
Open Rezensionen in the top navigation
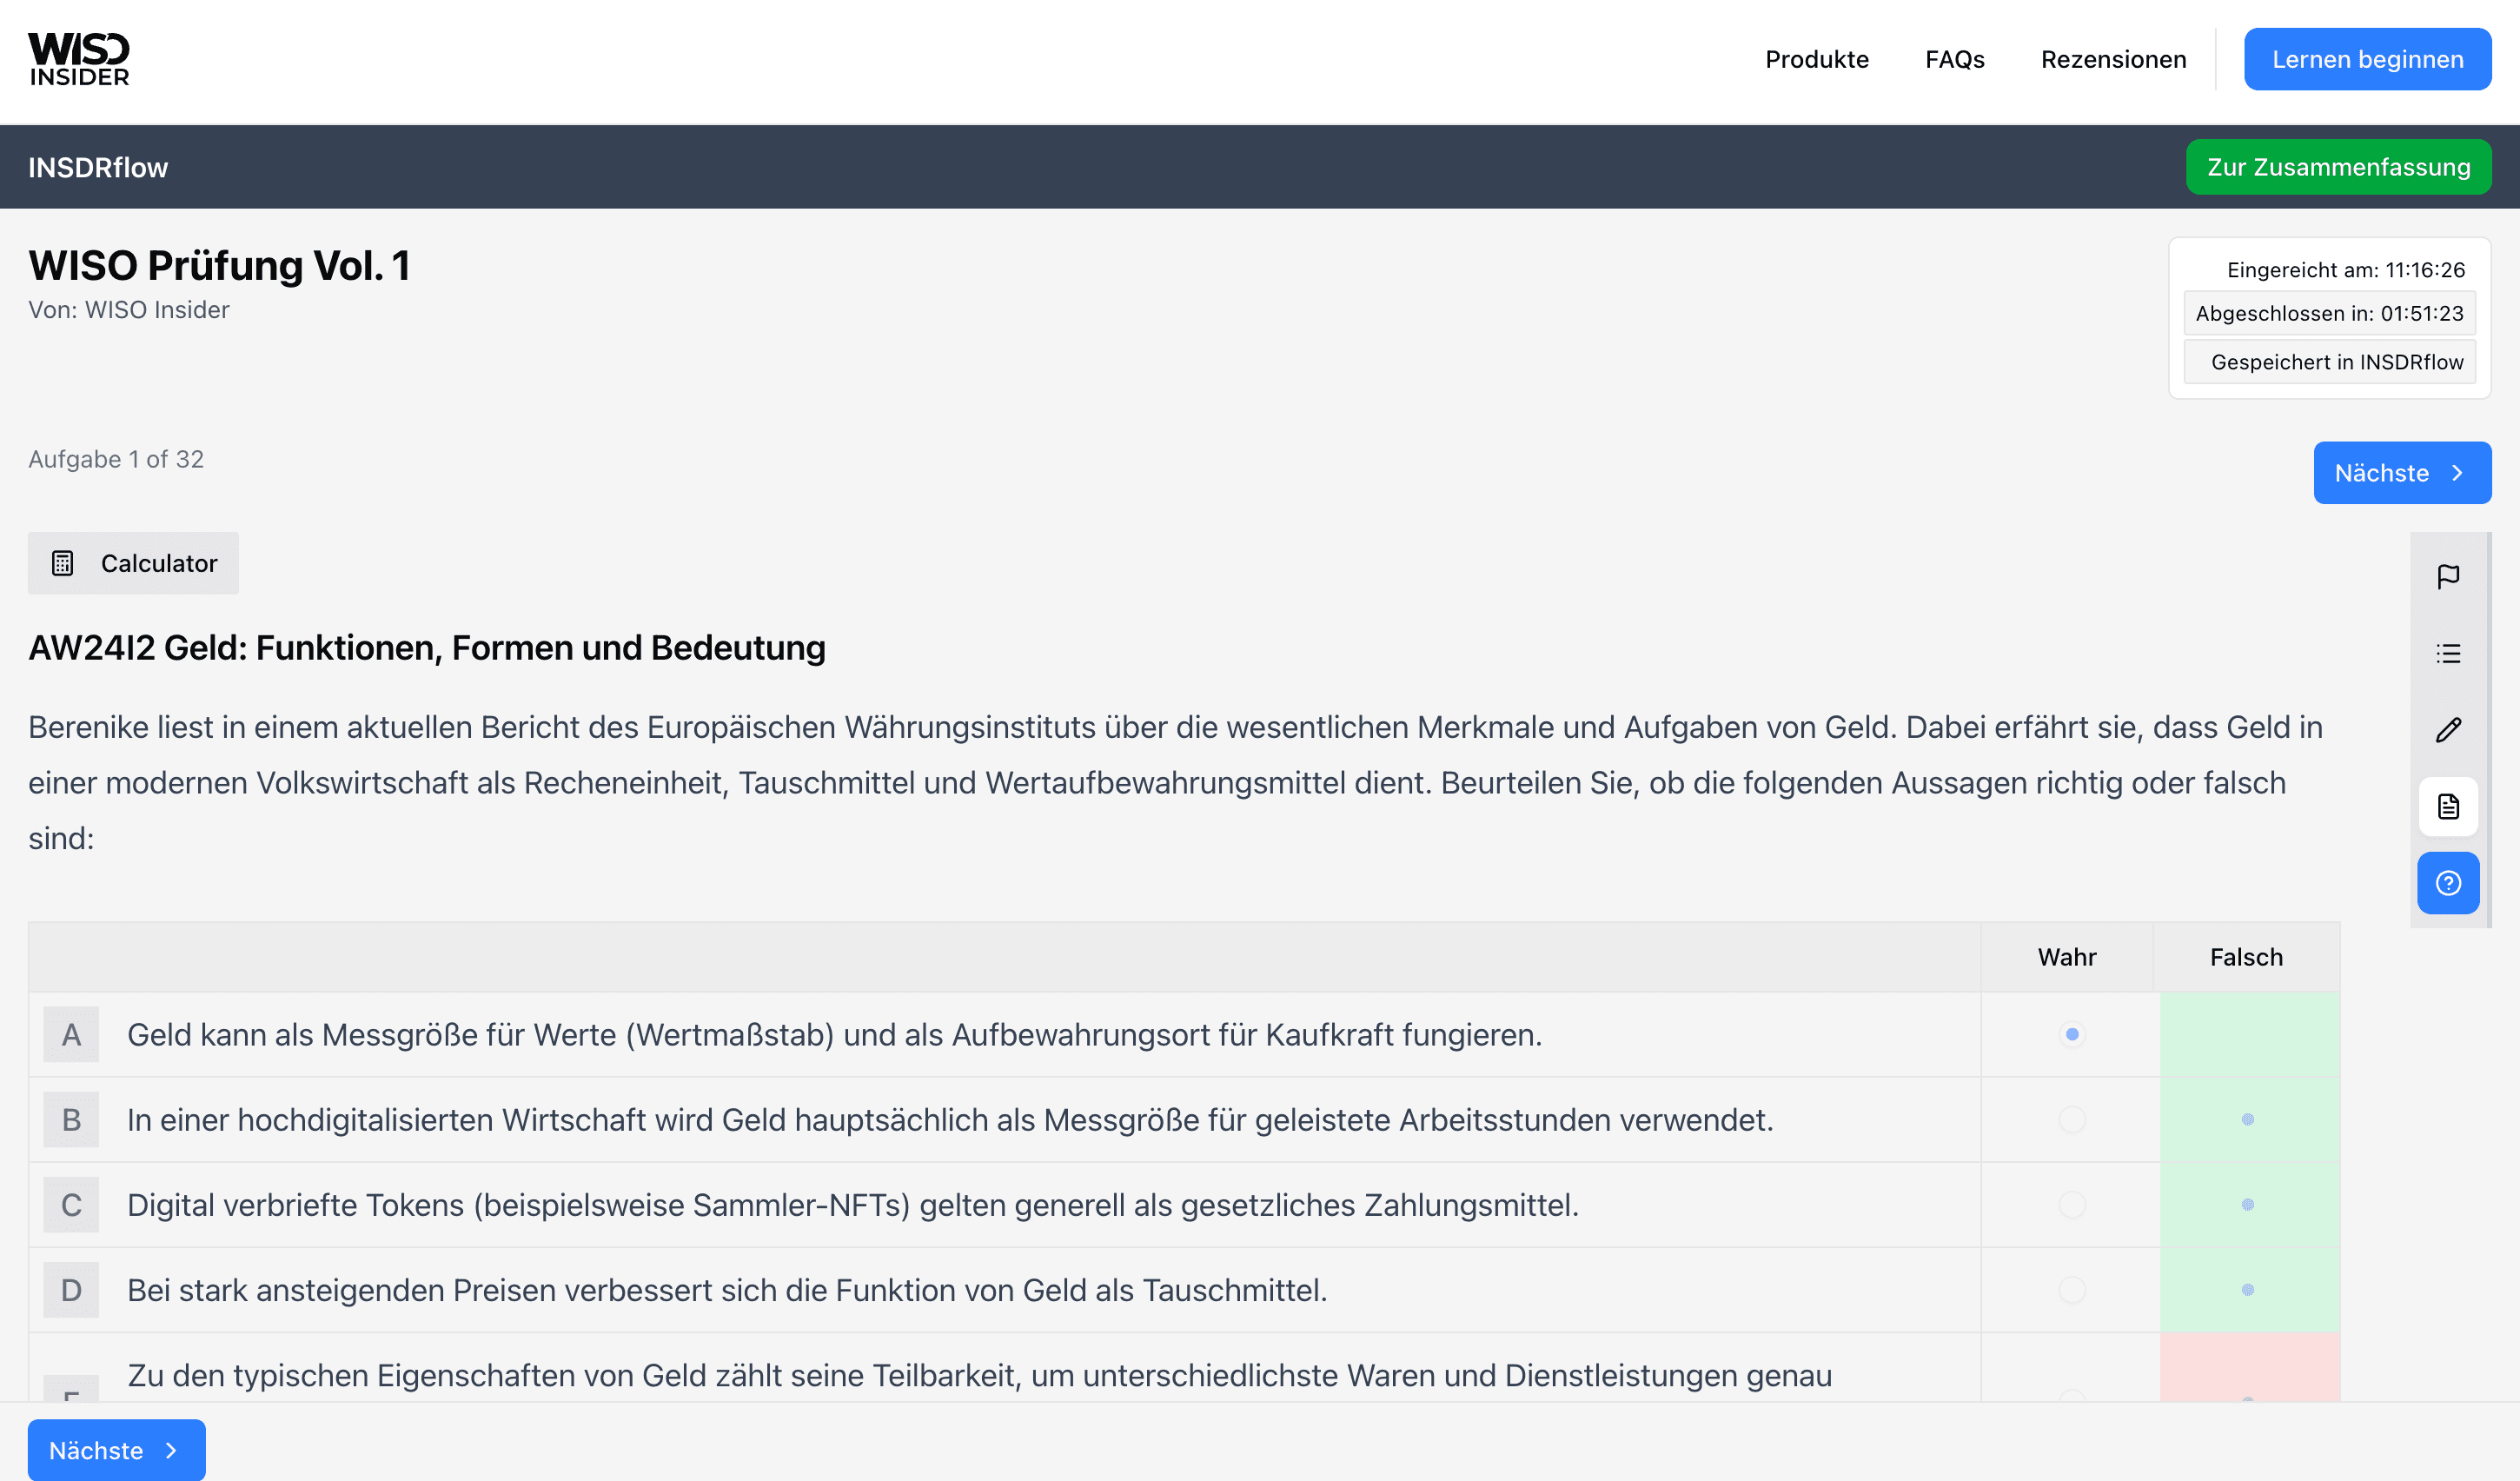click(x=2114, y=59)
